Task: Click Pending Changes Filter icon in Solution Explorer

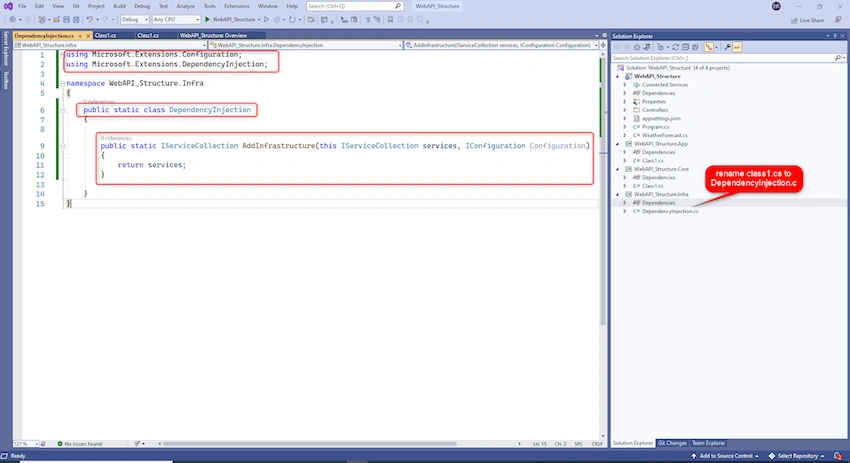Action: pos(660,47)
